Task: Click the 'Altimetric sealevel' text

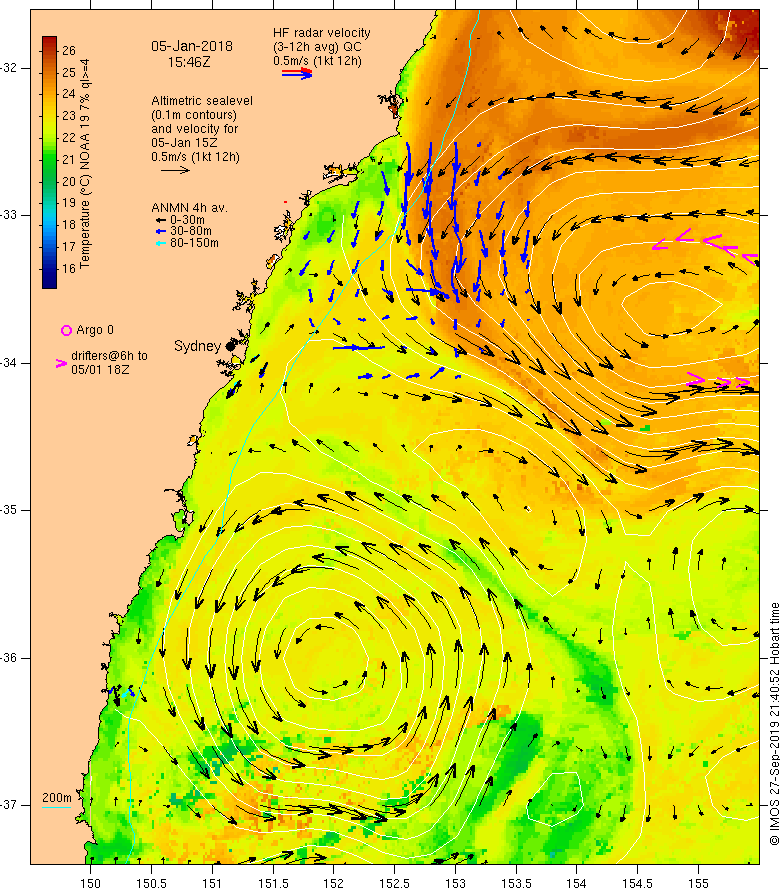Action: 202,100
